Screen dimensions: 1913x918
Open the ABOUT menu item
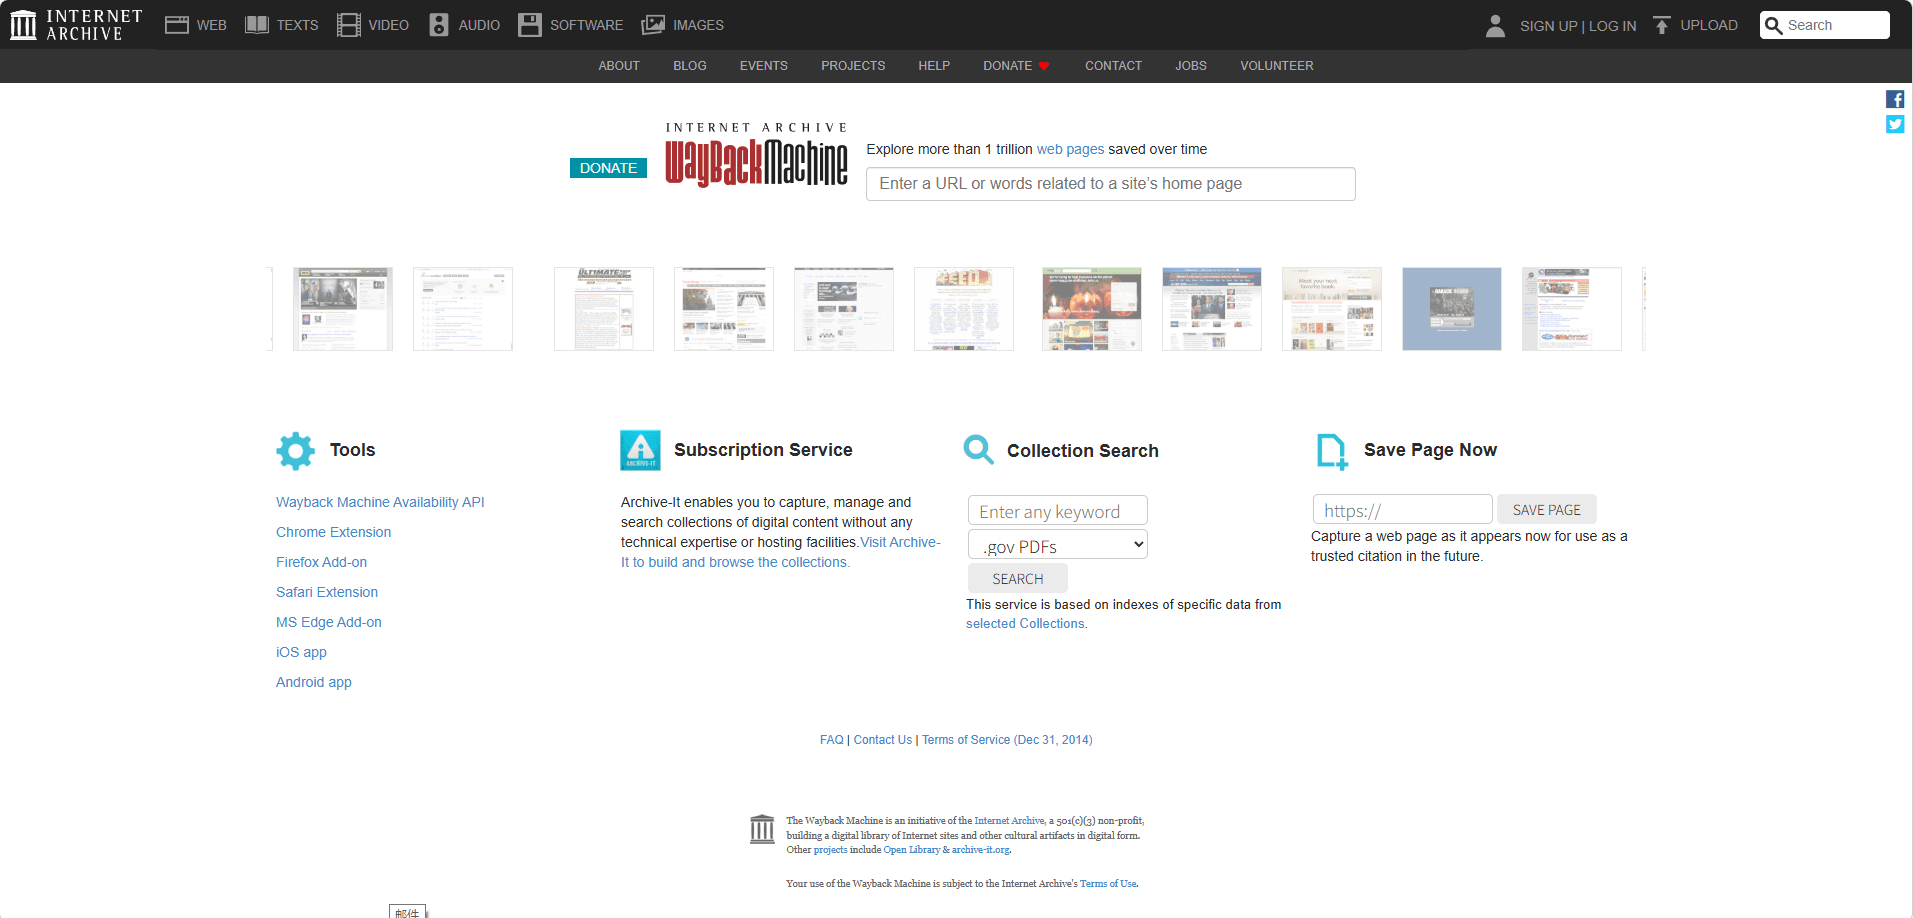point(619,66)
